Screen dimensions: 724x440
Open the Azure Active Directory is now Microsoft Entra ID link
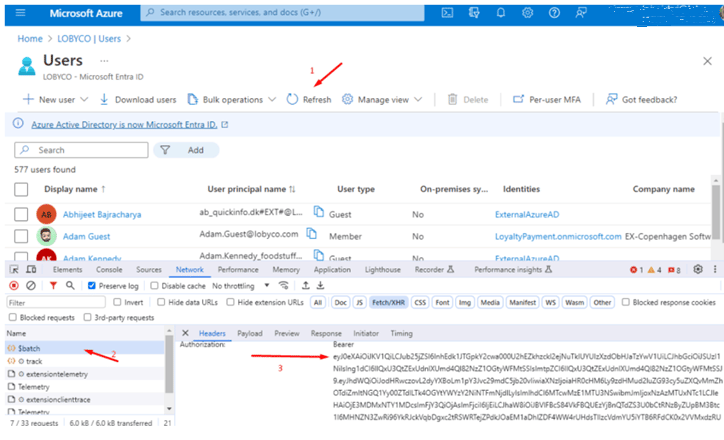124,125
